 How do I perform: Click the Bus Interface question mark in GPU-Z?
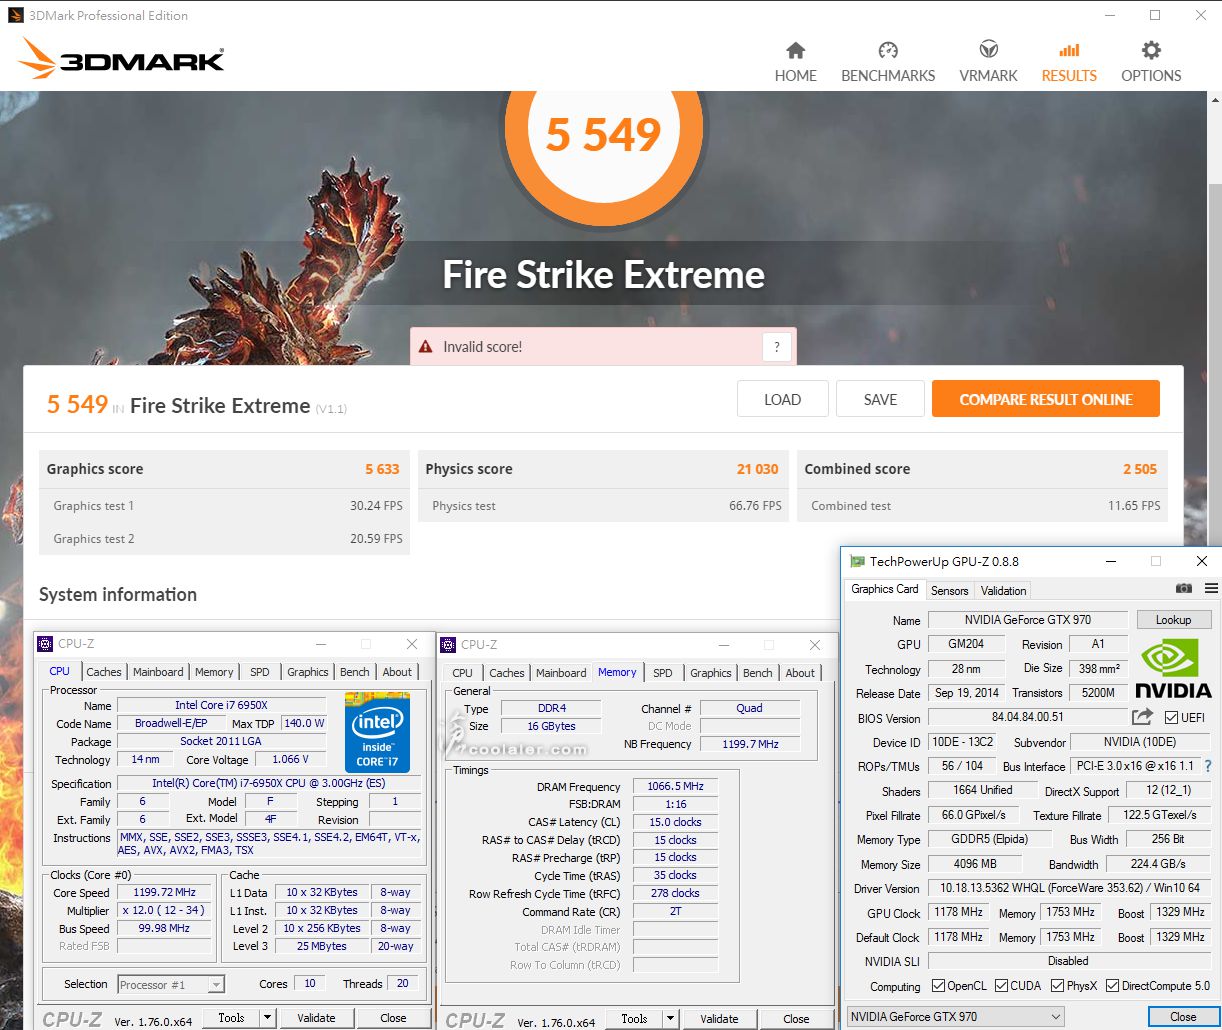pos(1208,766)
